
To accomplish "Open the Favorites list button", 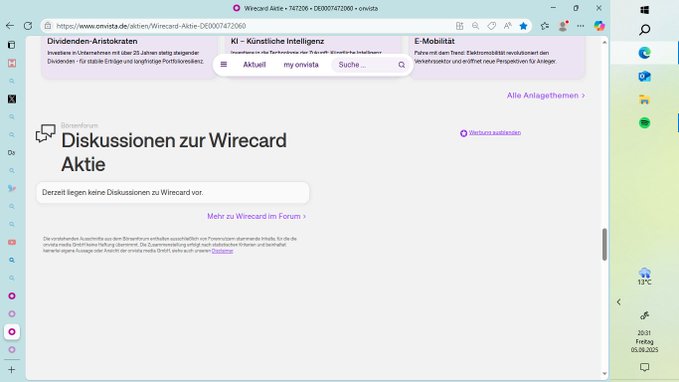I will (545, 26).
